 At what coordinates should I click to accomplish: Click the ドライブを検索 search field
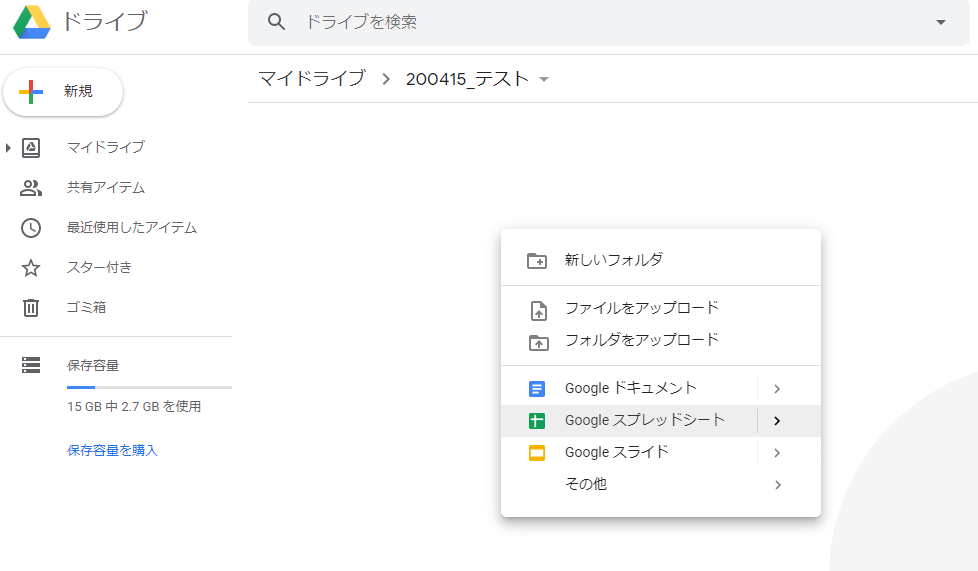coord(609,22)
